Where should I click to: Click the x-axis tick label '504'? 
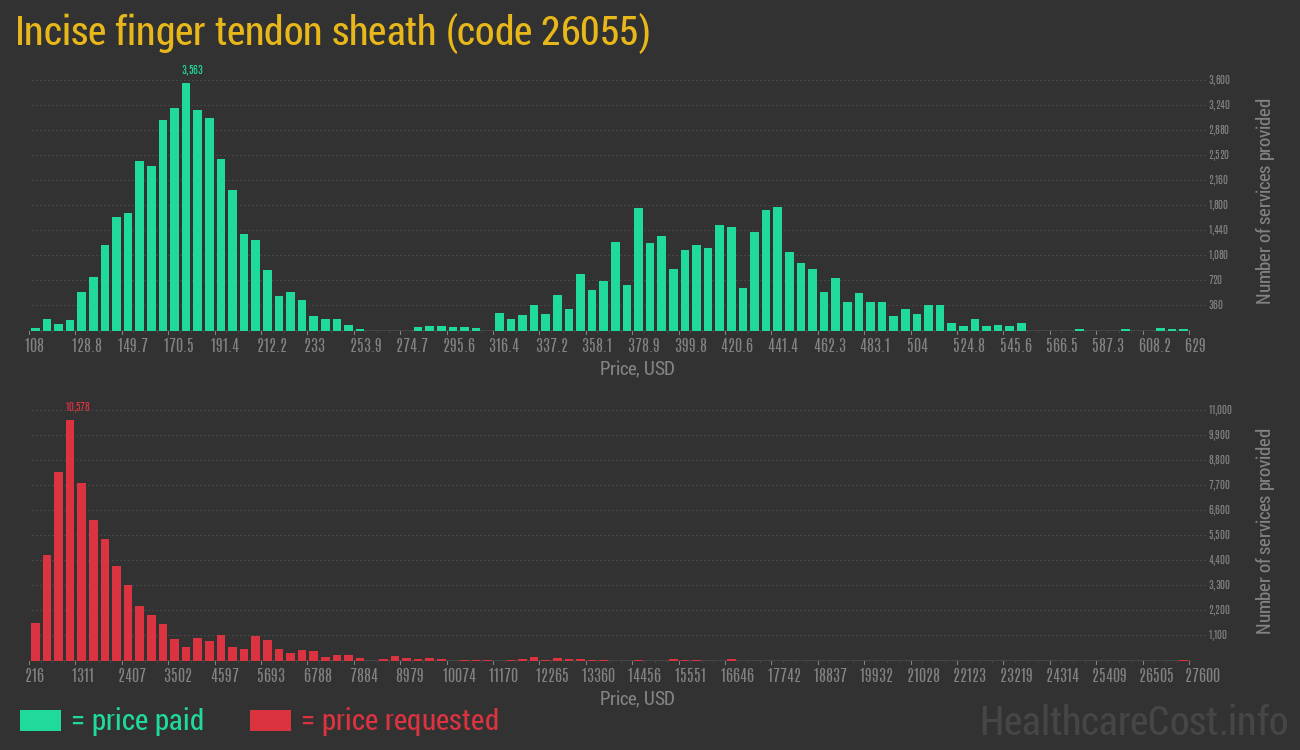918,346
